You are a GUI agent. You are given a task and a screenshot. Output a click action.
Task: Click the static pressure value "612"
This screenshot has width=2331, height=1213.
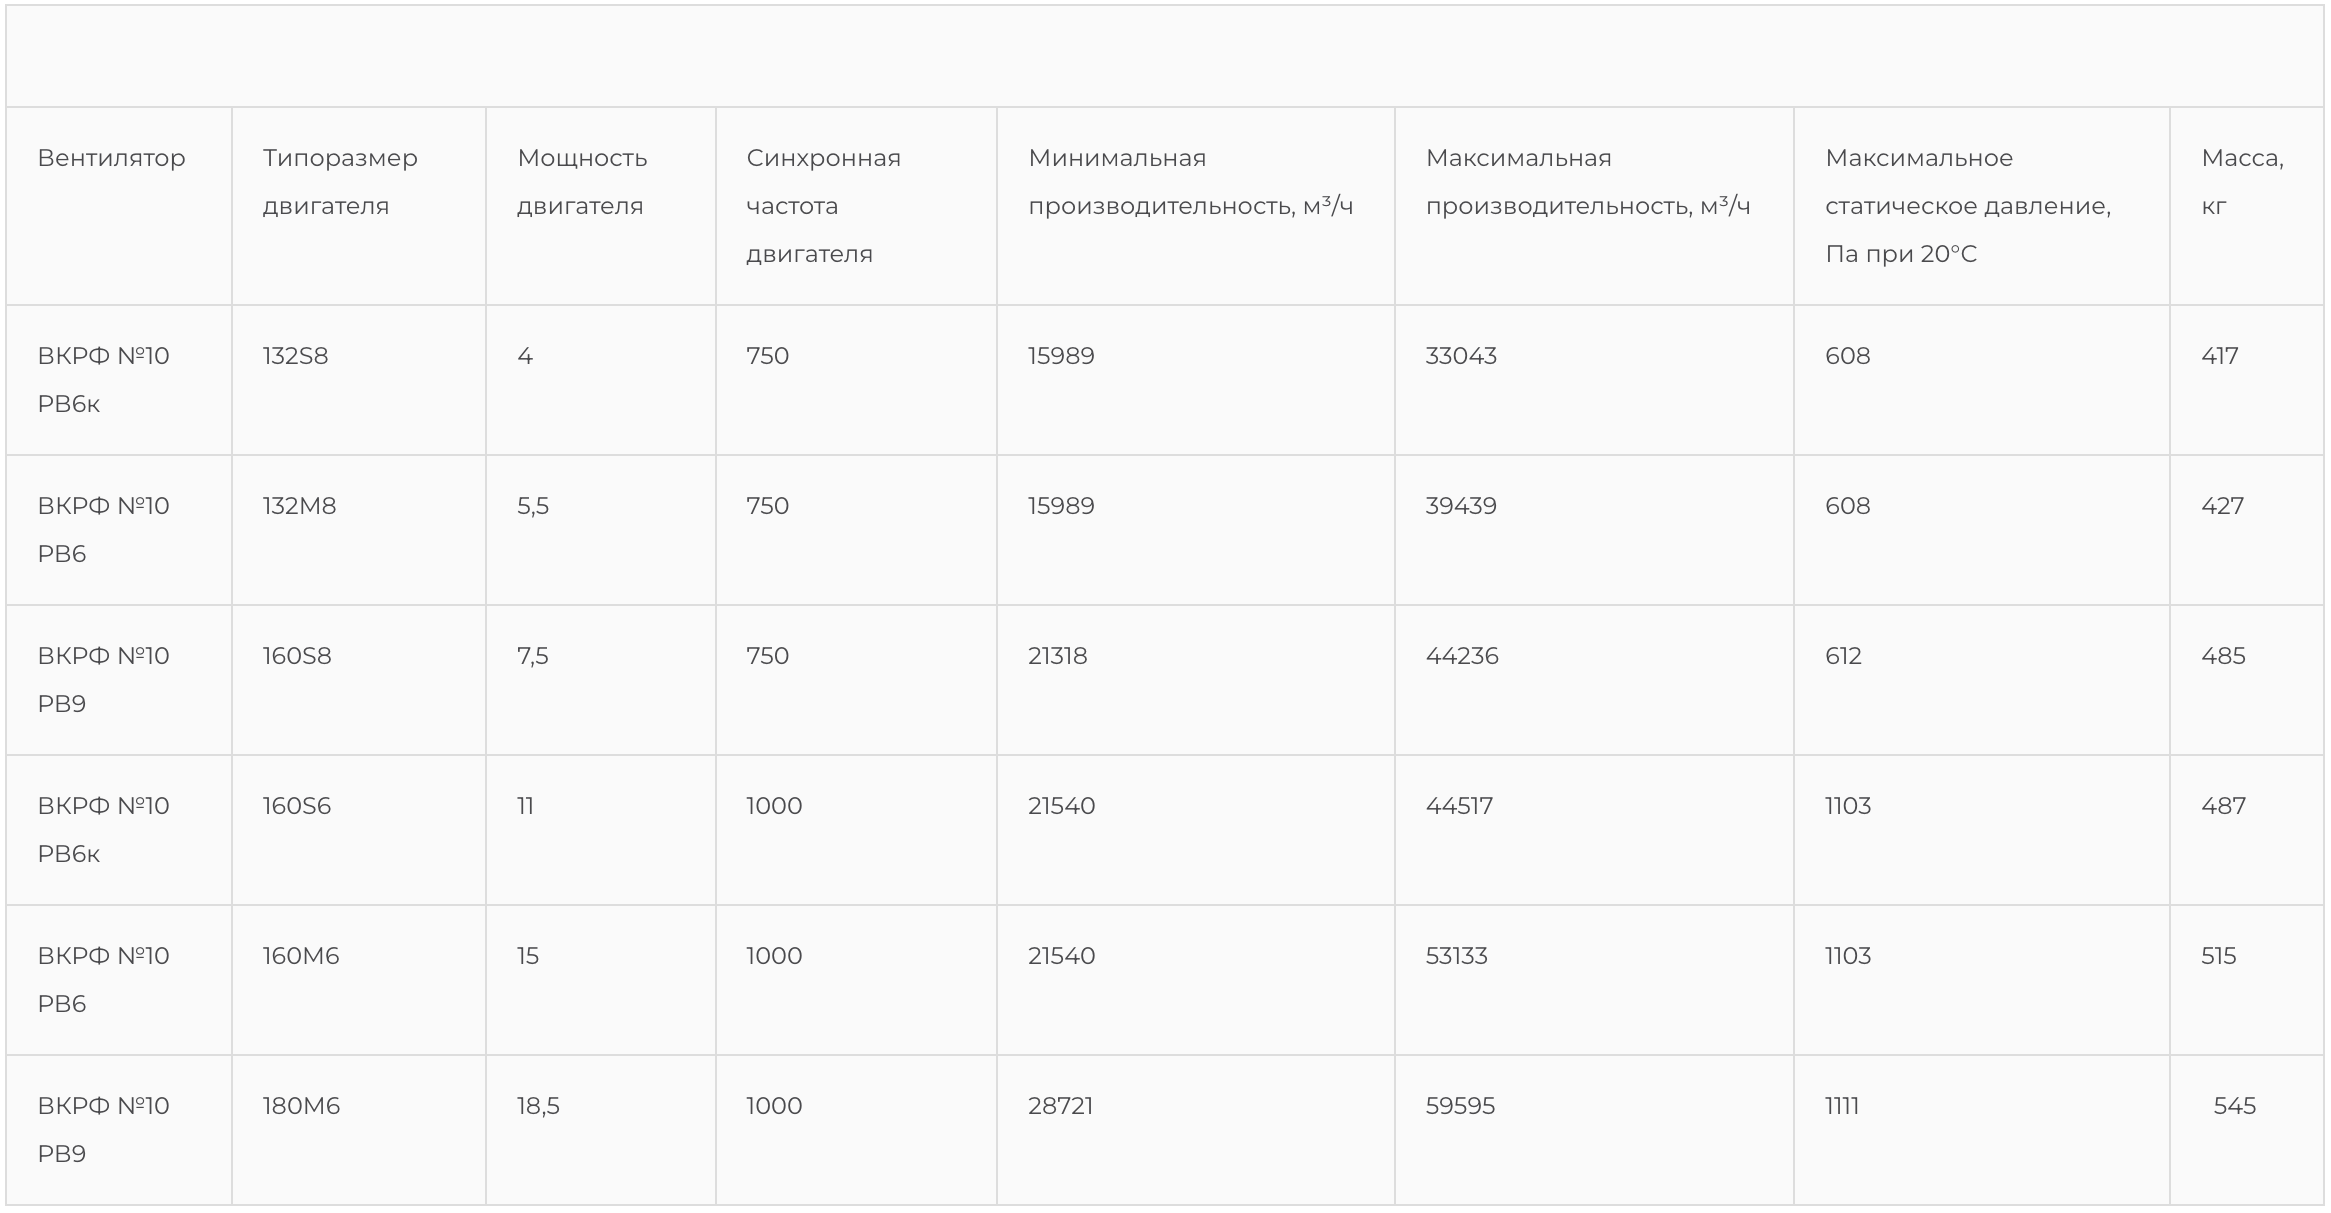pyautogui.click(x=1843, y=656)
